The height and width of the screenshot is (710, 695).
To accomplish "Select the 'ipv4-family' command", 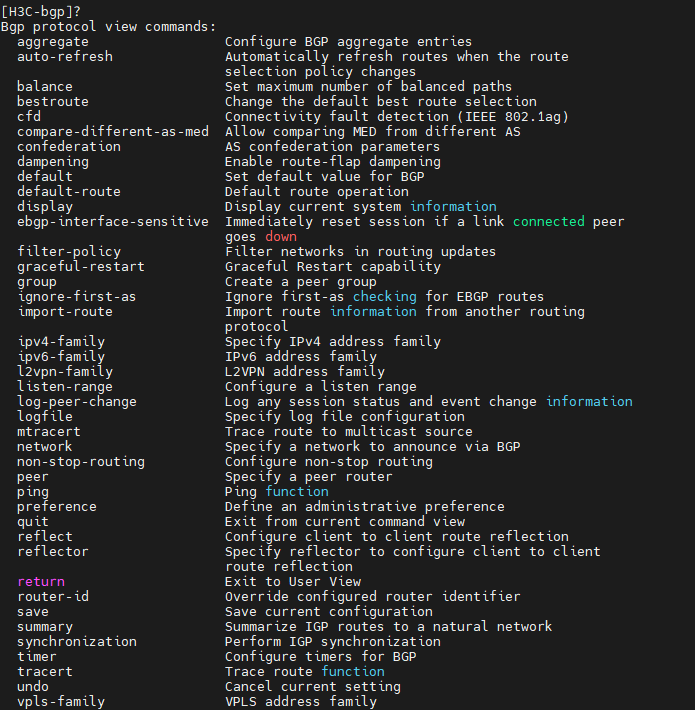I will [61, 341].
